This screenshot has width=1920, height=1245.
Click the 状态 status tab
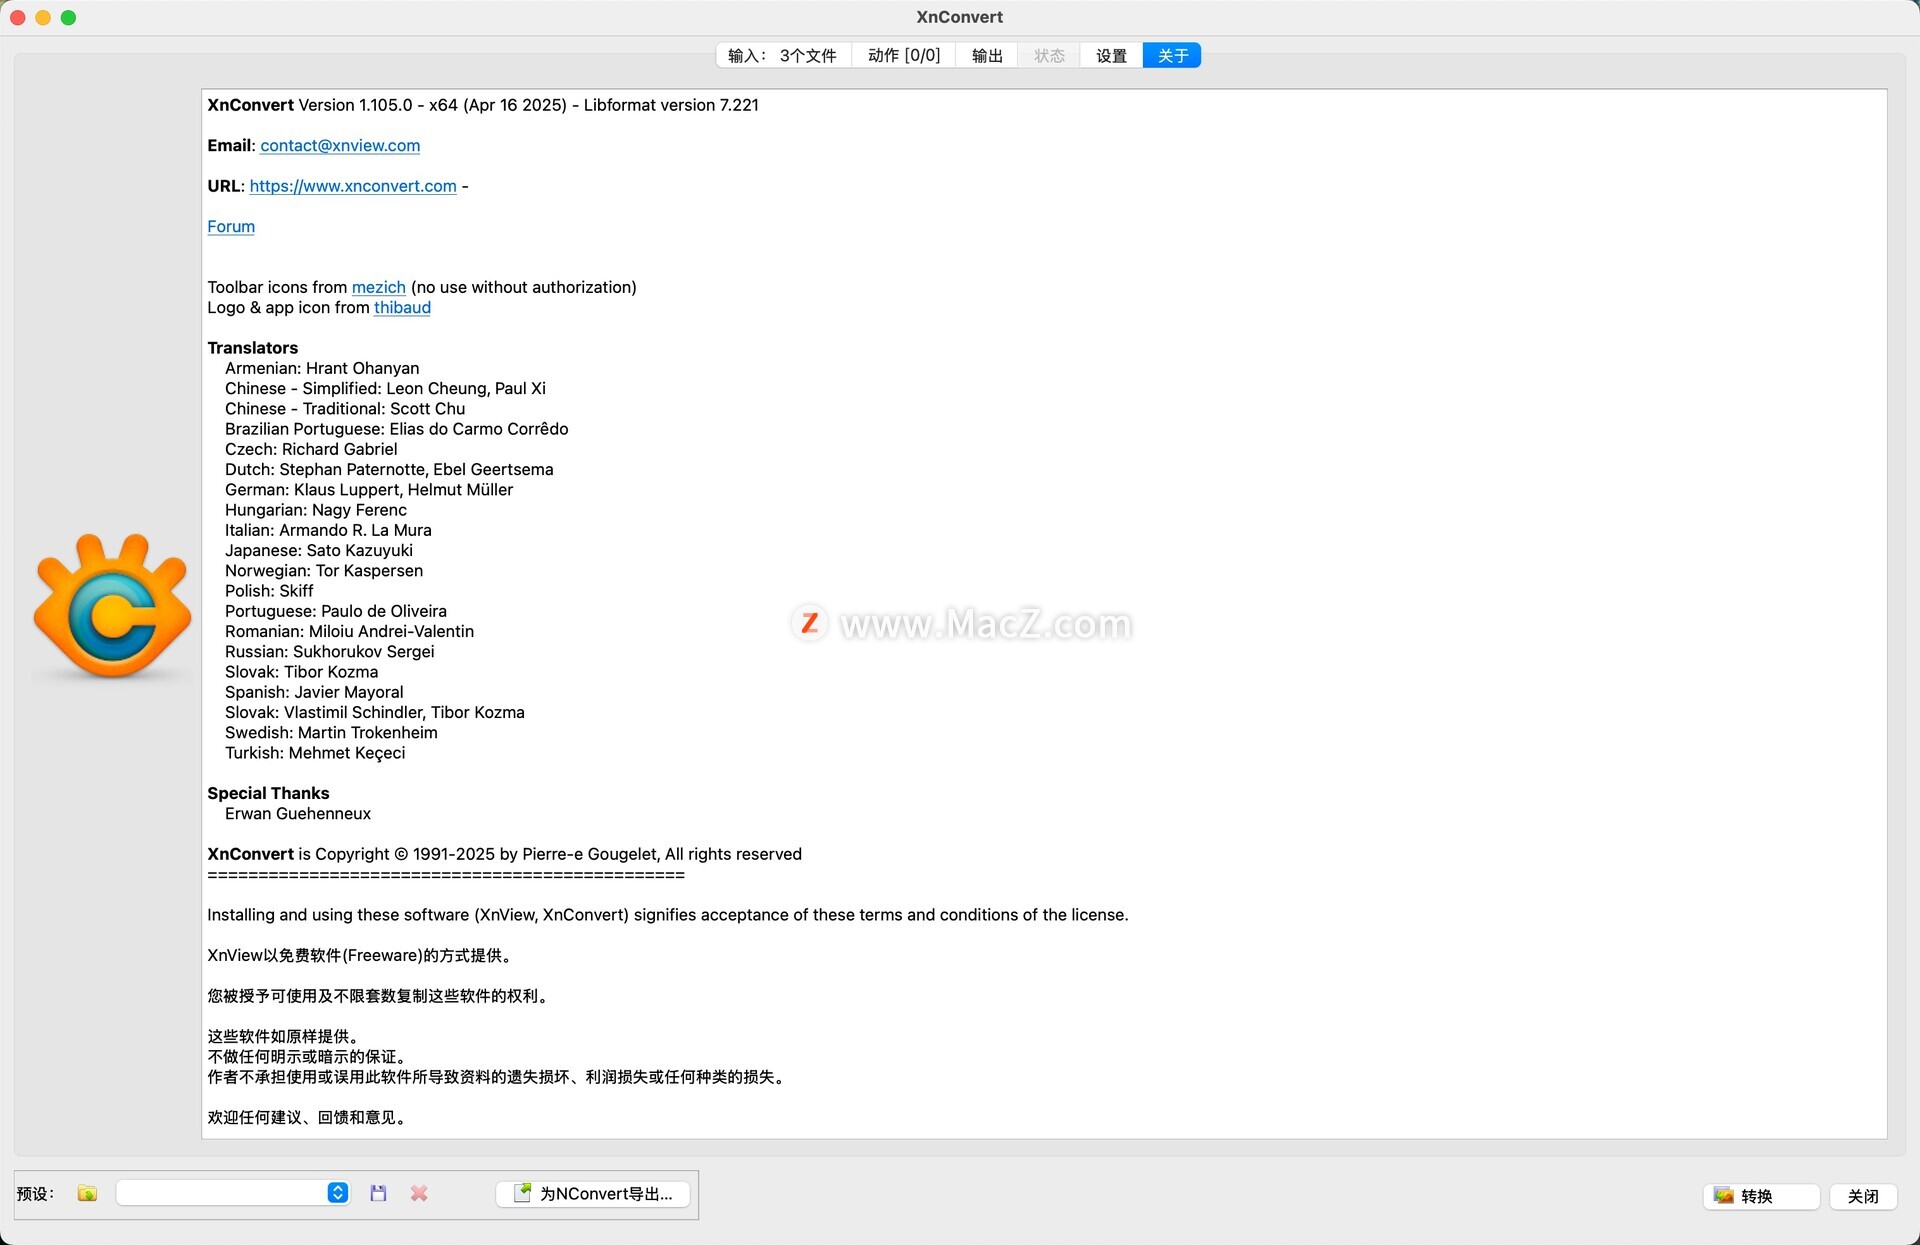pyautogui.click(x=1049, y=56)
